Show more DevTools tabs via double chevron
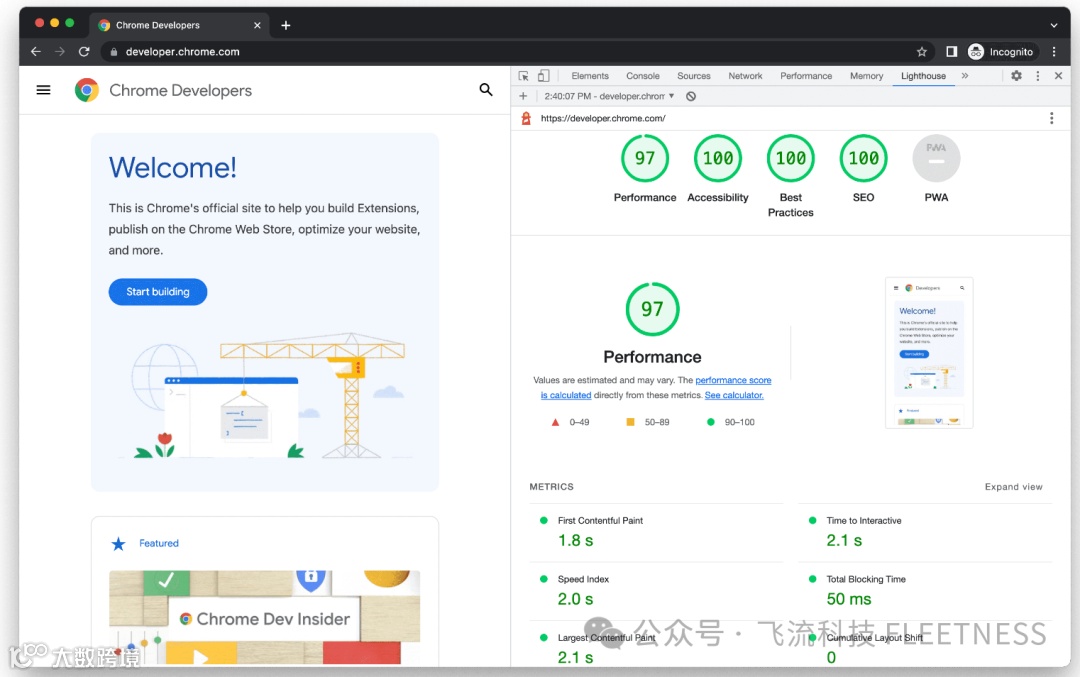The height and width of the screenshot is (677, 1080). click(965, 76)
